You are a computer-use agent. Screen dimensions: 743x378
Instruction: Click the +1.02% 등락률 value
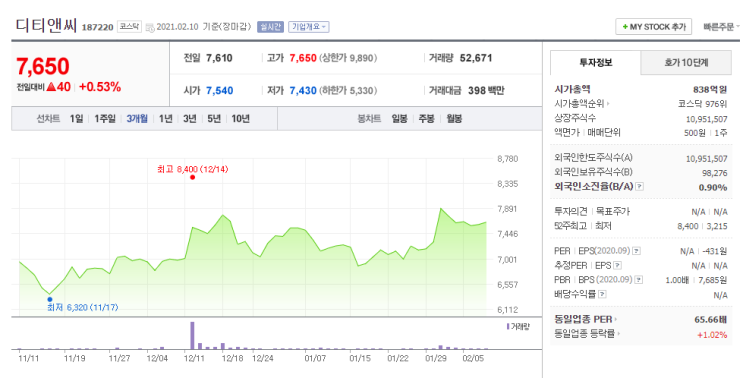712,335
